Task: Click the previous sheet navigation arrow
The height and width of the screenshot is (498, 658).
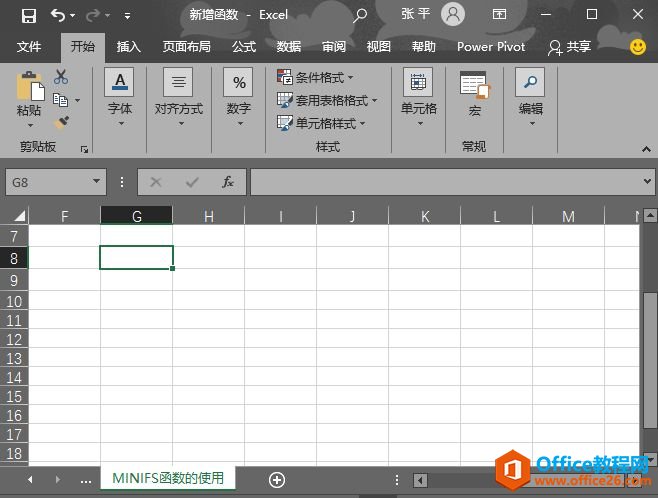Action: click(x=30, y=479)
